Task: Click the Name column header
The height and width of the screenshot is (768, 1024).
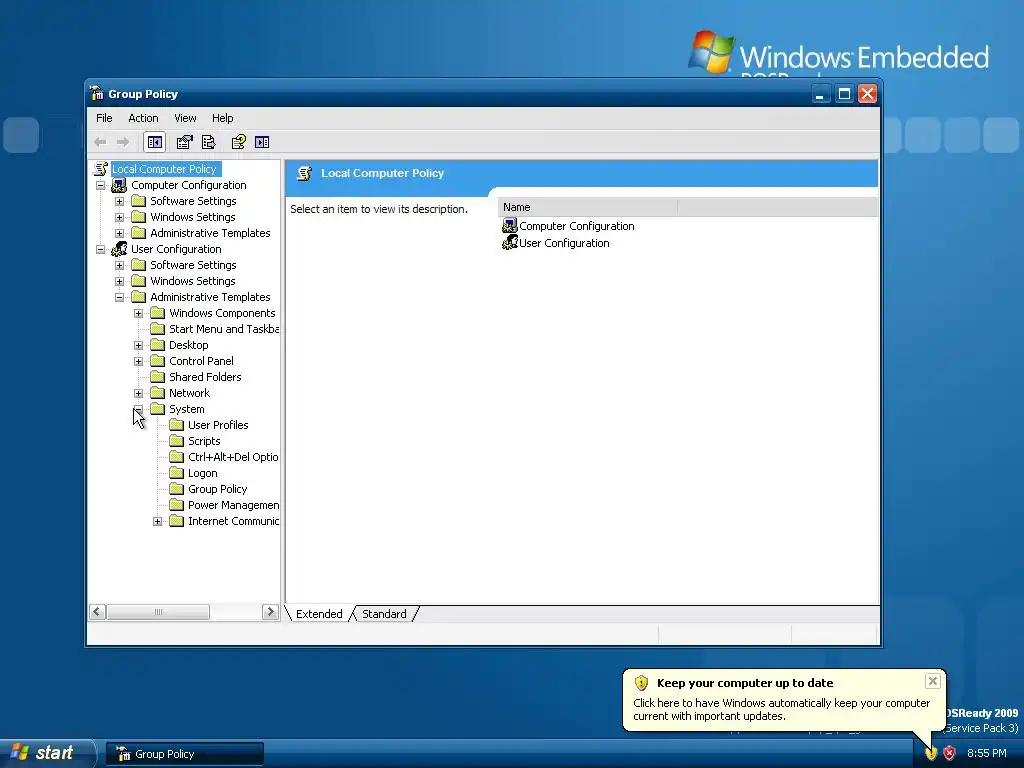Action: [588, 207]
